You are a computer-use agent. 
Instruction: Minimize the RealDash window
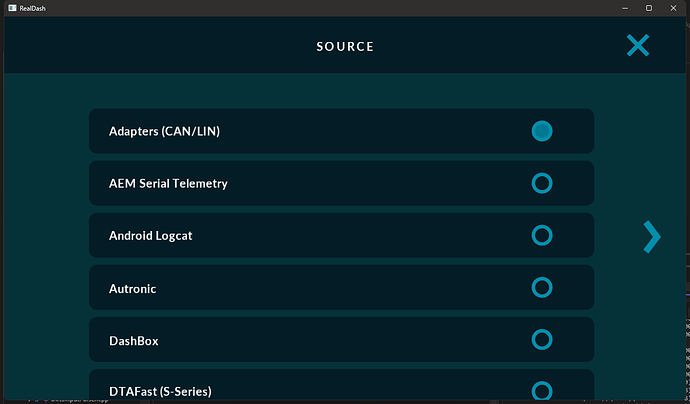621,8
